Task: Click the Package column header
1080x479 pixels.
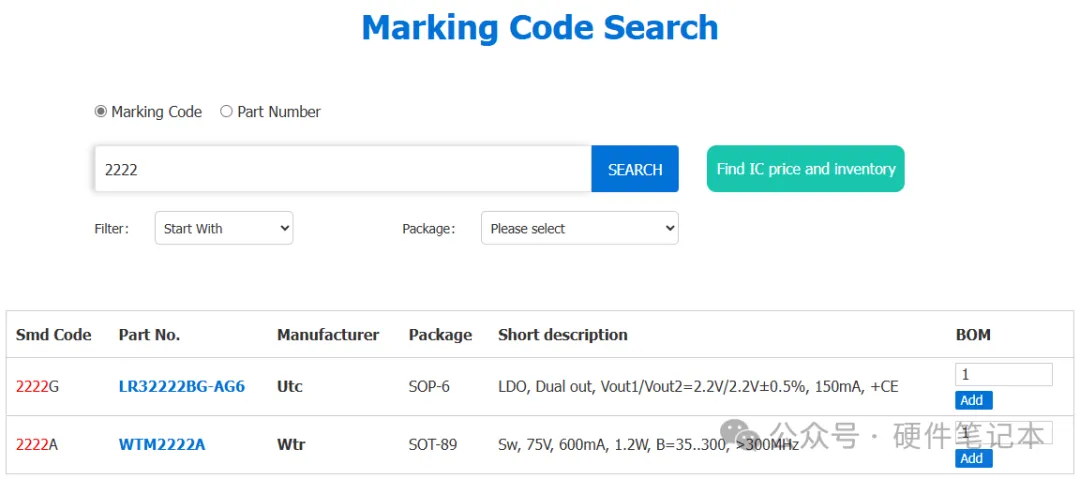Action: (440, 335)
